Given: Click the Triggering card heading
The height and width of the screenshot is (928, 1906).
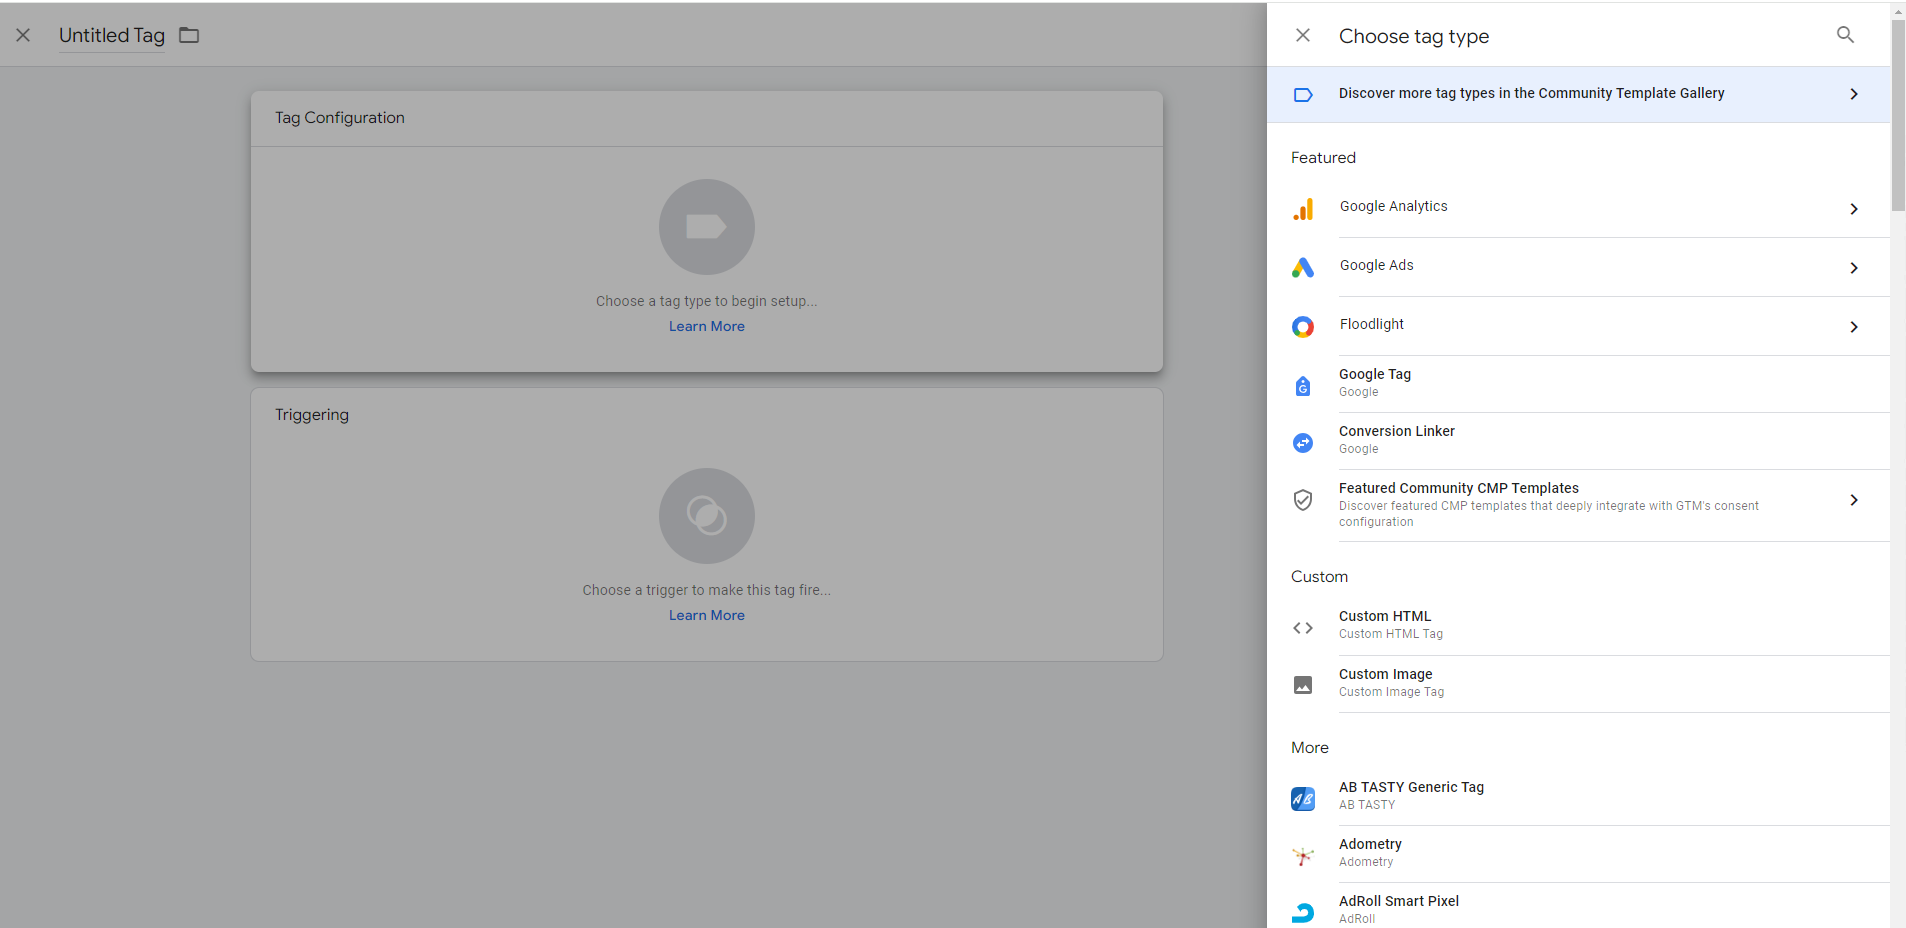Looking at the screenshot, I should click(x=312, y=415).
